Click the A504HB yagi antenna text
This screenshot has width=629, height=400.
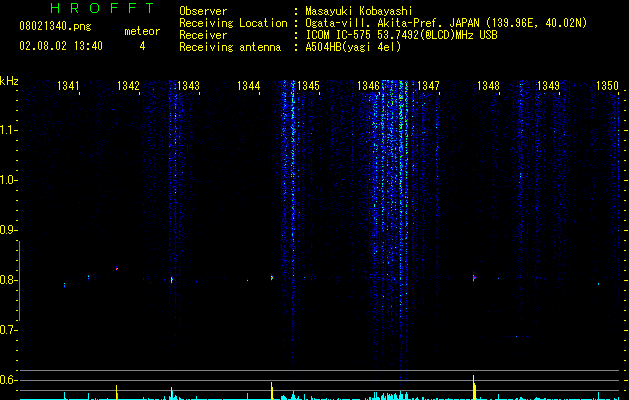click(x=353, y=47)
